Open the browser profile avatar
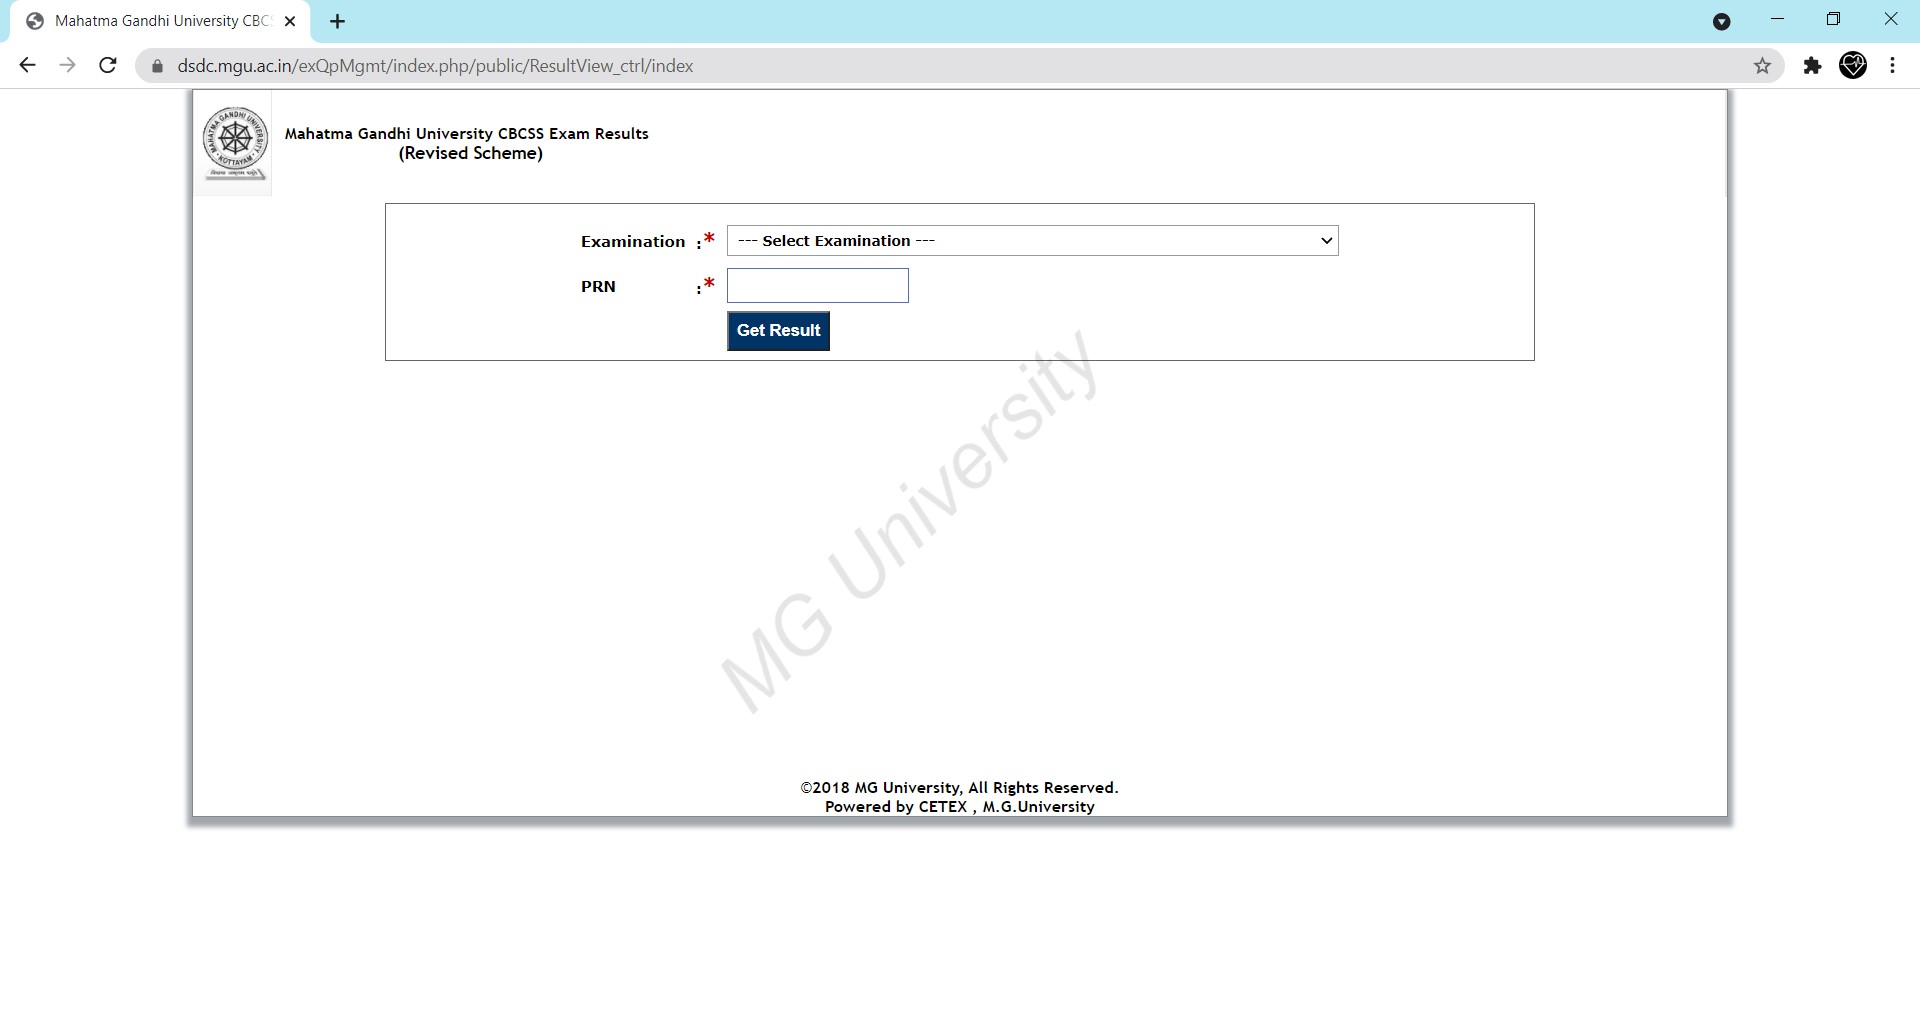 pos(1853,66)
